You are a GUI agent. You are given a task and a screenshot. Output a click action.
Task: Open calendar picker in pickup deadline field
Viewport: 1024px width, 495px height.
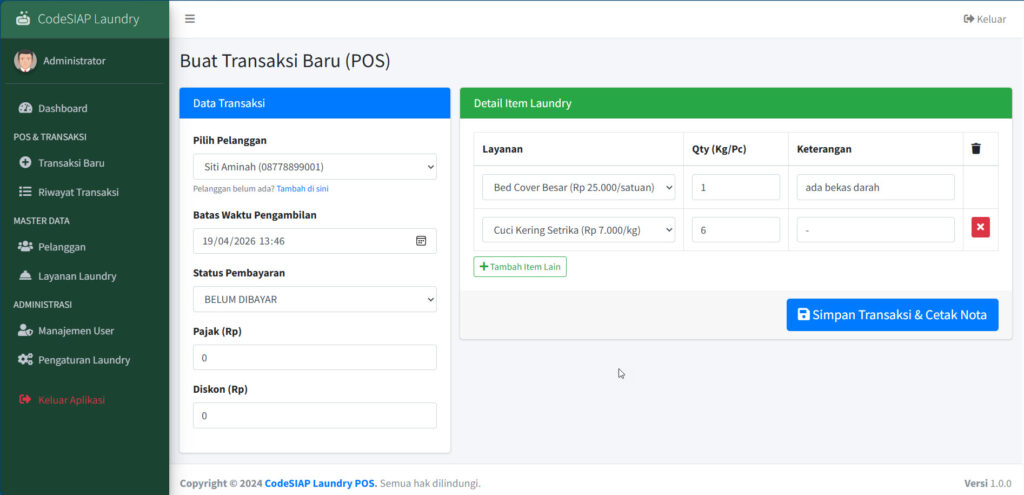[x=421, y=241]
